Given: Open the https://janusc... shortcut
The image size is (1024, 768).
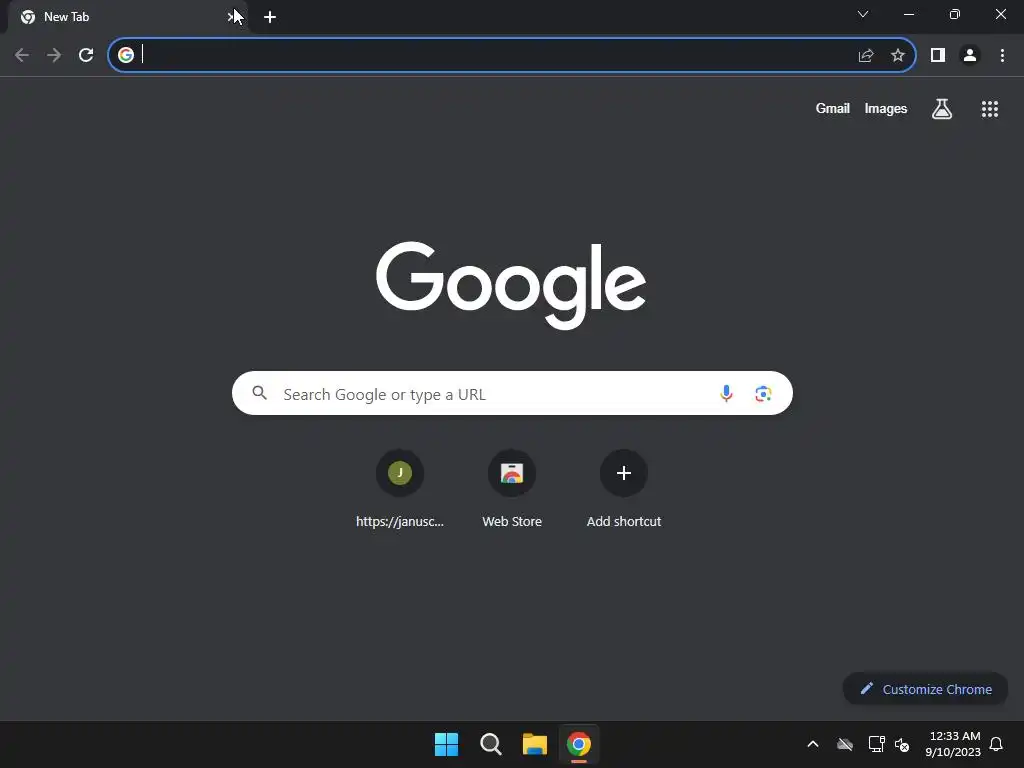Looking at the screenshot, I should click(400, 488).
